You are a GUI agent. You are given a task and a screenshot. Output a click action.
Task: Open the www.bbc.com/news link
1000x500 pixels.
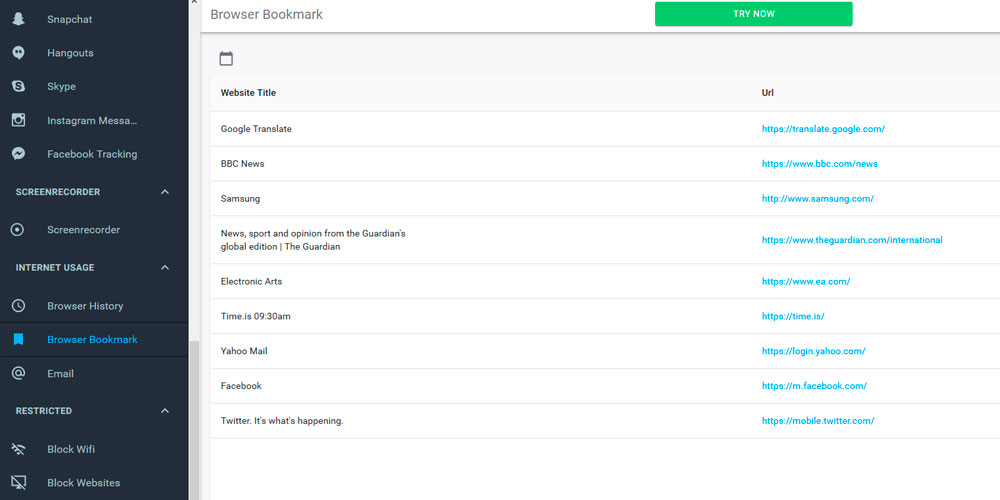820,164
